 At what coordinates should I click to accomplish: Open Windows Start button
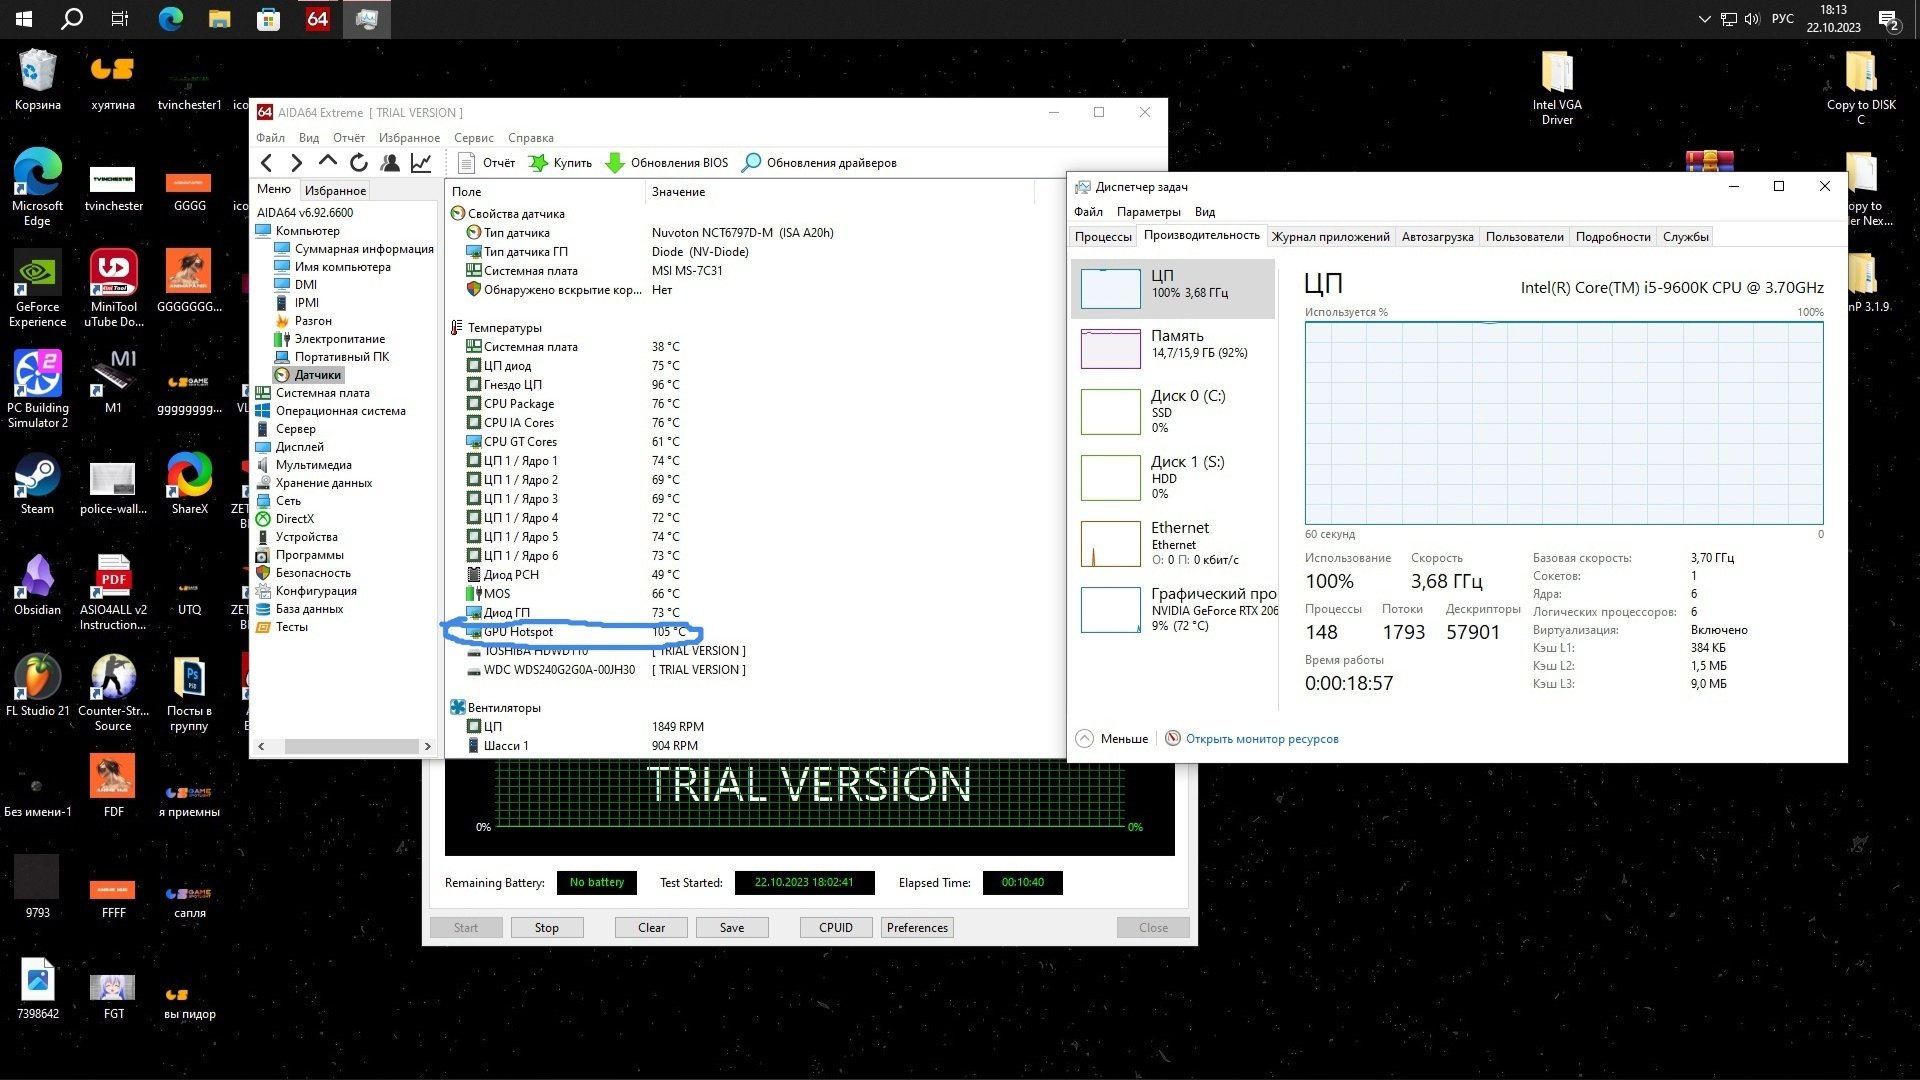pos(24,19)
